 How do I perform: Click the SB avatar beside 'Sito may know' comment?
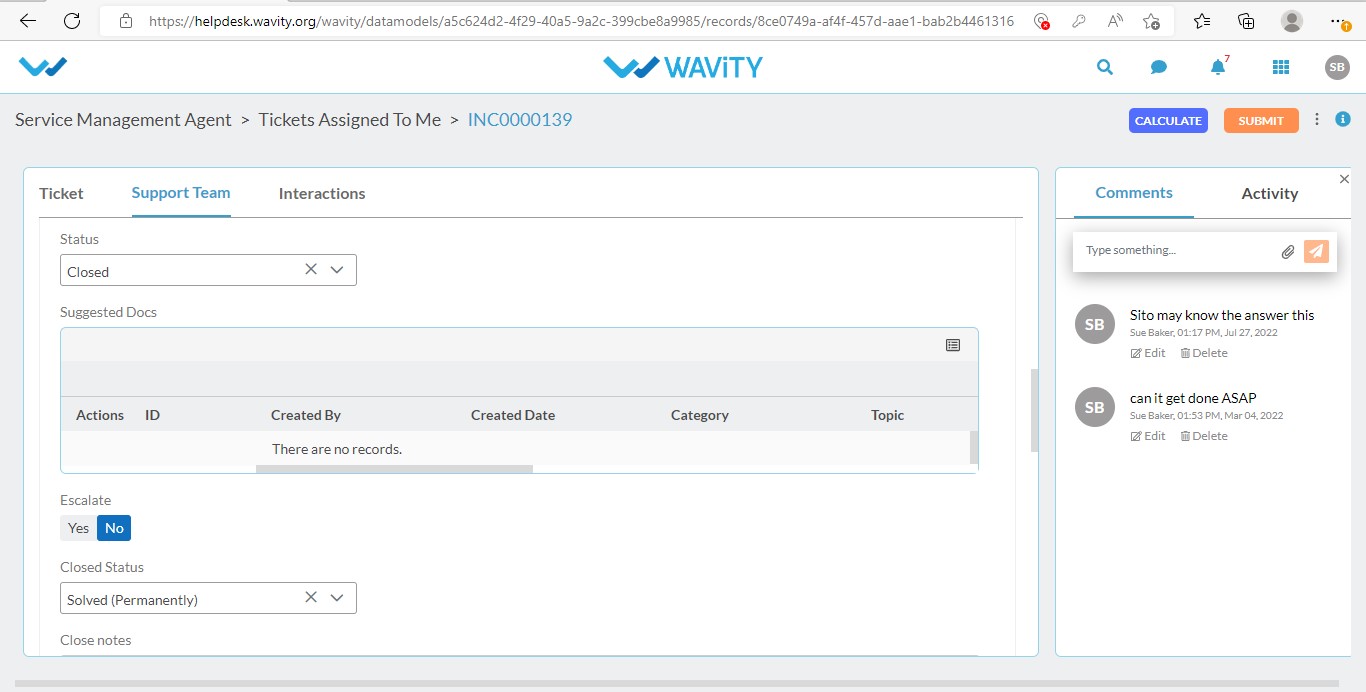pyautogui.click(x=1095, y=324)
